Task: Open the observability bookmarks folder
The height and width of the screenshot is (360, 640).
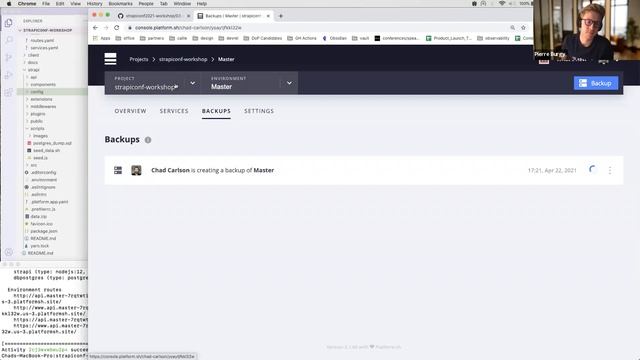Action: tap(493, 38)
